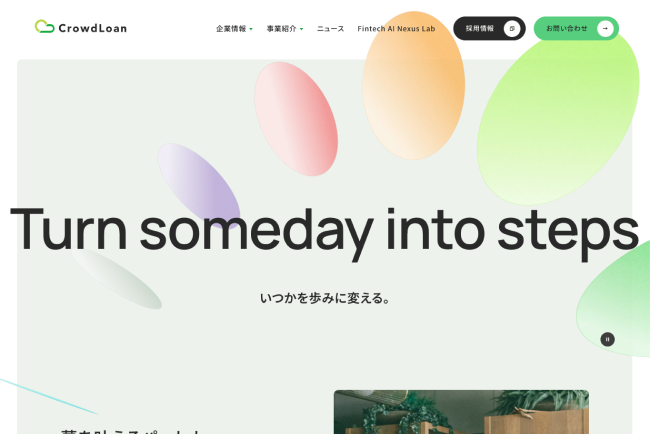Screen dimensions: 650x434
Task: Click the external-link icon in 採用情報 button
Action: 512,29
